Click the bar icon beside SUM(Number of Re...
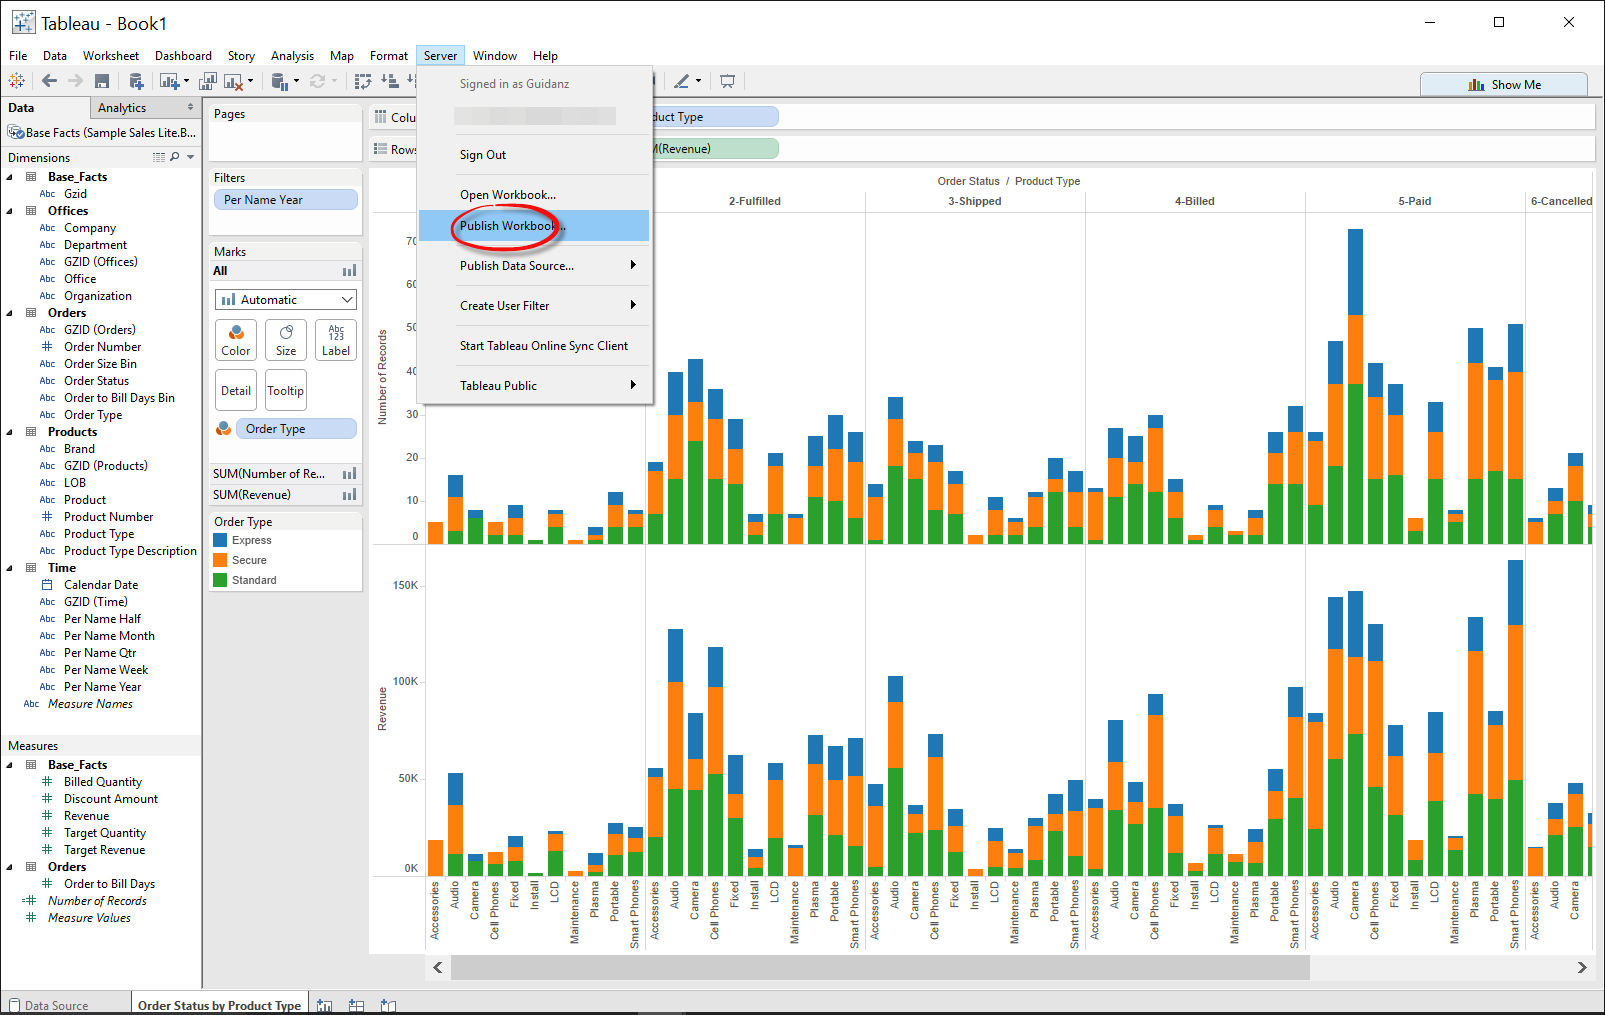Screen dimensions: 1605x1015 click(349, 474)
